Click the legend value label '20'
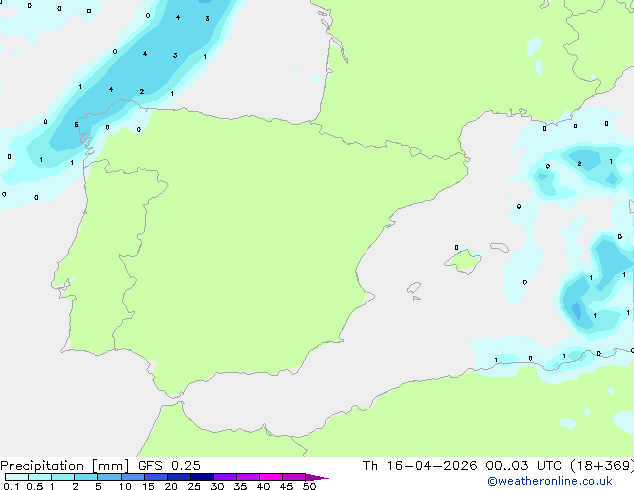This screenshot has height=490, width=634. [x=171, y=486]
